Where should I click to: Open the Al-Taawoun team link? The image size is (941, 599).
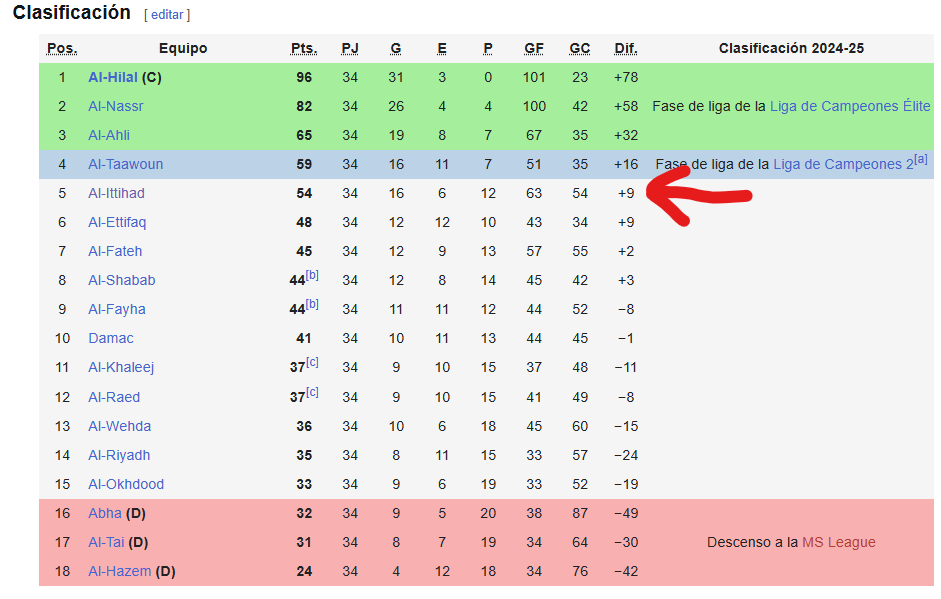(125, 164)
